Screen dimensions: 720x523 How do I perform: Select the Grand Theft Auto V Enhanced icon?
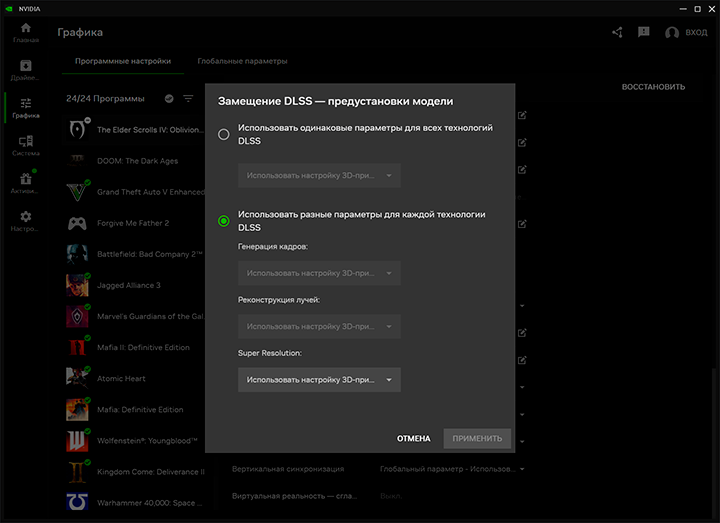tap(77, 192)
